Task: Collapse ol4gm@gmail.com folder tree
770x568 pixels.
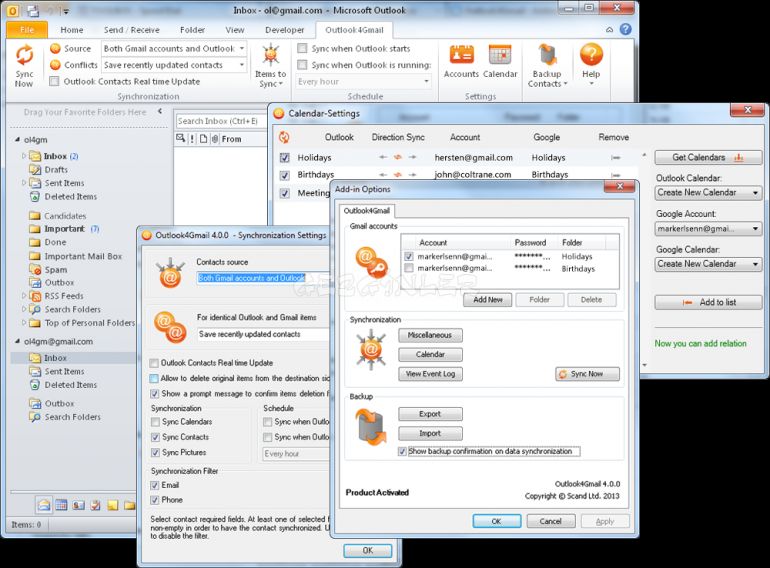Action: pos(17,341)
